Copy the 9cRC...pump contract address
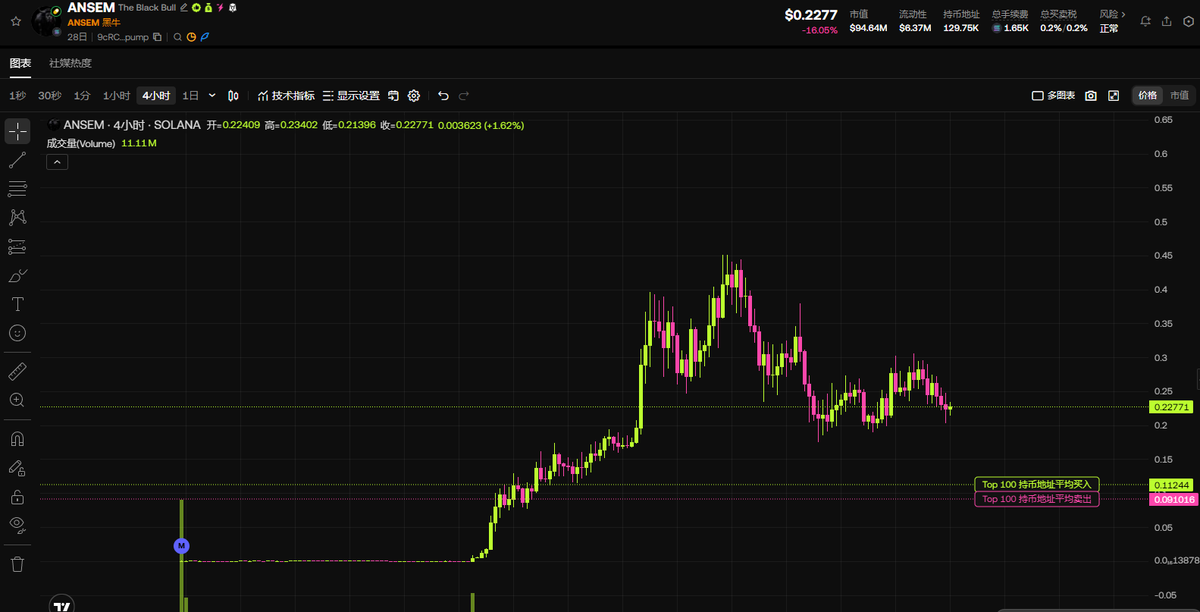Image resolution: width=1200 pixels, height=612 pixels. tap(158, 37)
